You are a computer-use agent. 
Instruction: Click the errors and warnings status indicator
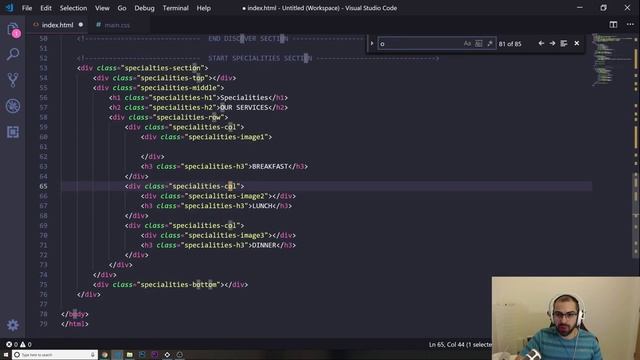click(x=18, y=344)
